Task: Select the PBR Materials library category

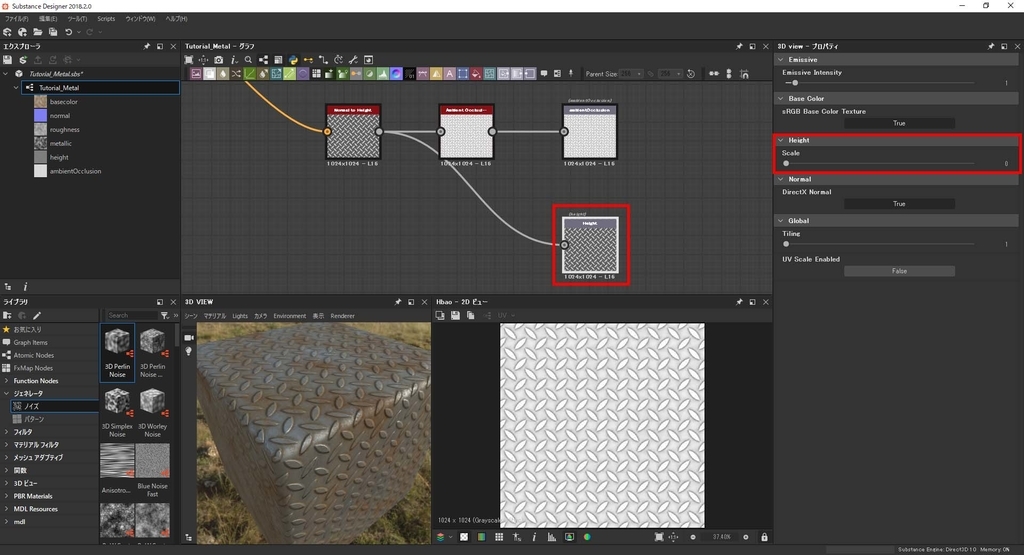Action: (x=33, y=496)
